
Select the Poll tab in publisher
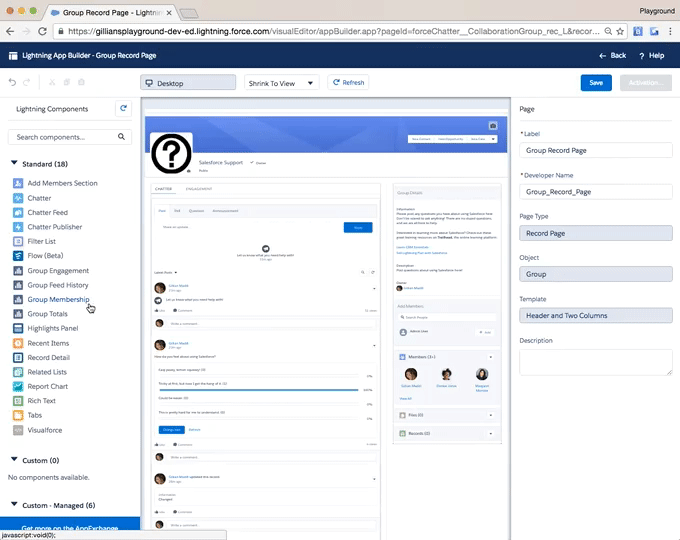pyautogui.click(x=177, y=211)
